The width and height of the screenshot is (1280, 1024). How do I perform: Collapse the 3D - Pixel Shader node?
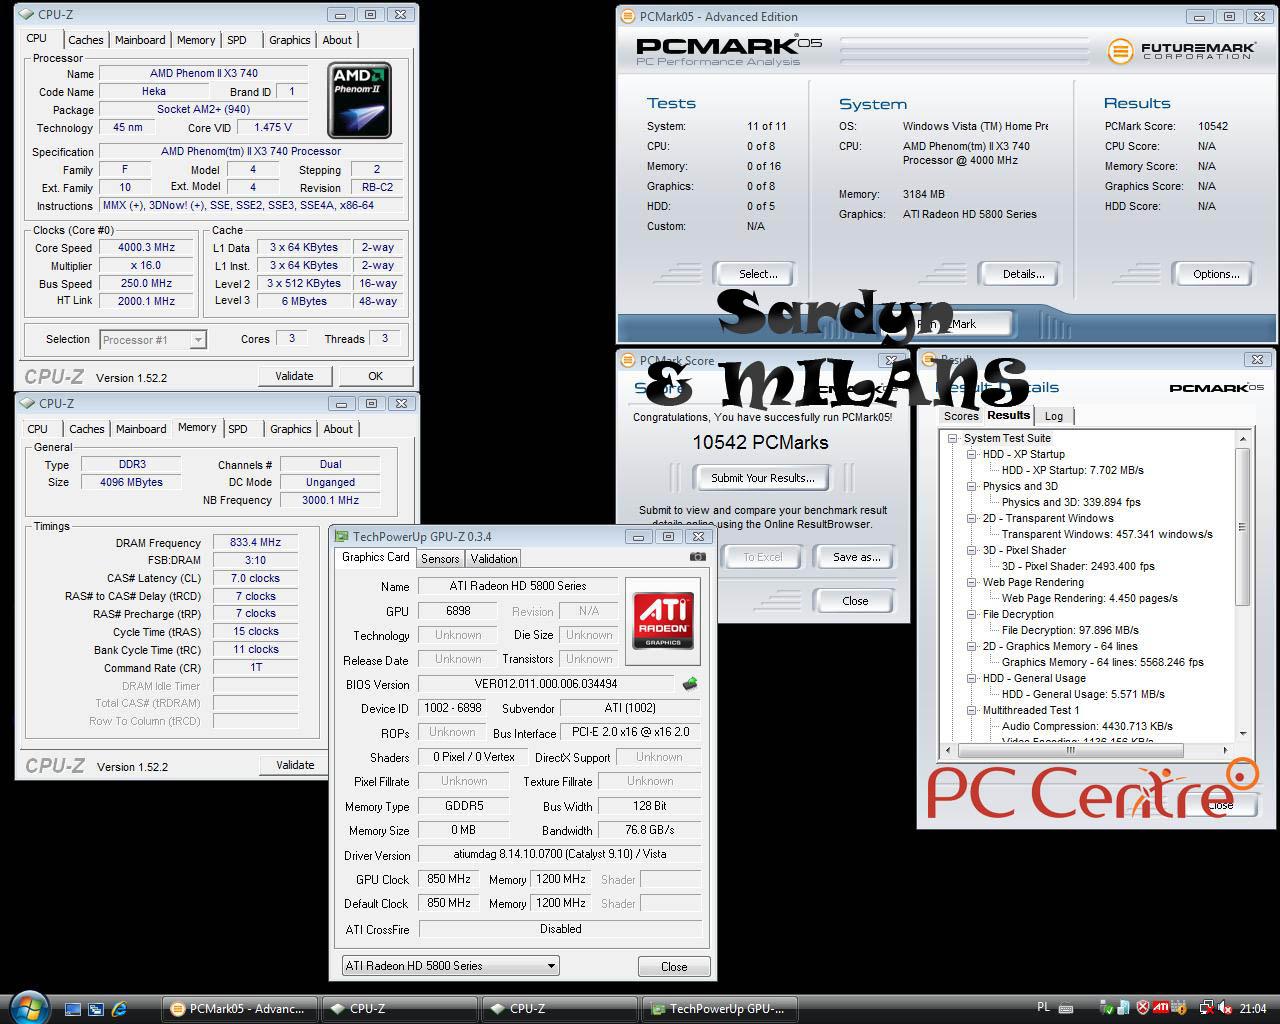click(x=971, y=550)
